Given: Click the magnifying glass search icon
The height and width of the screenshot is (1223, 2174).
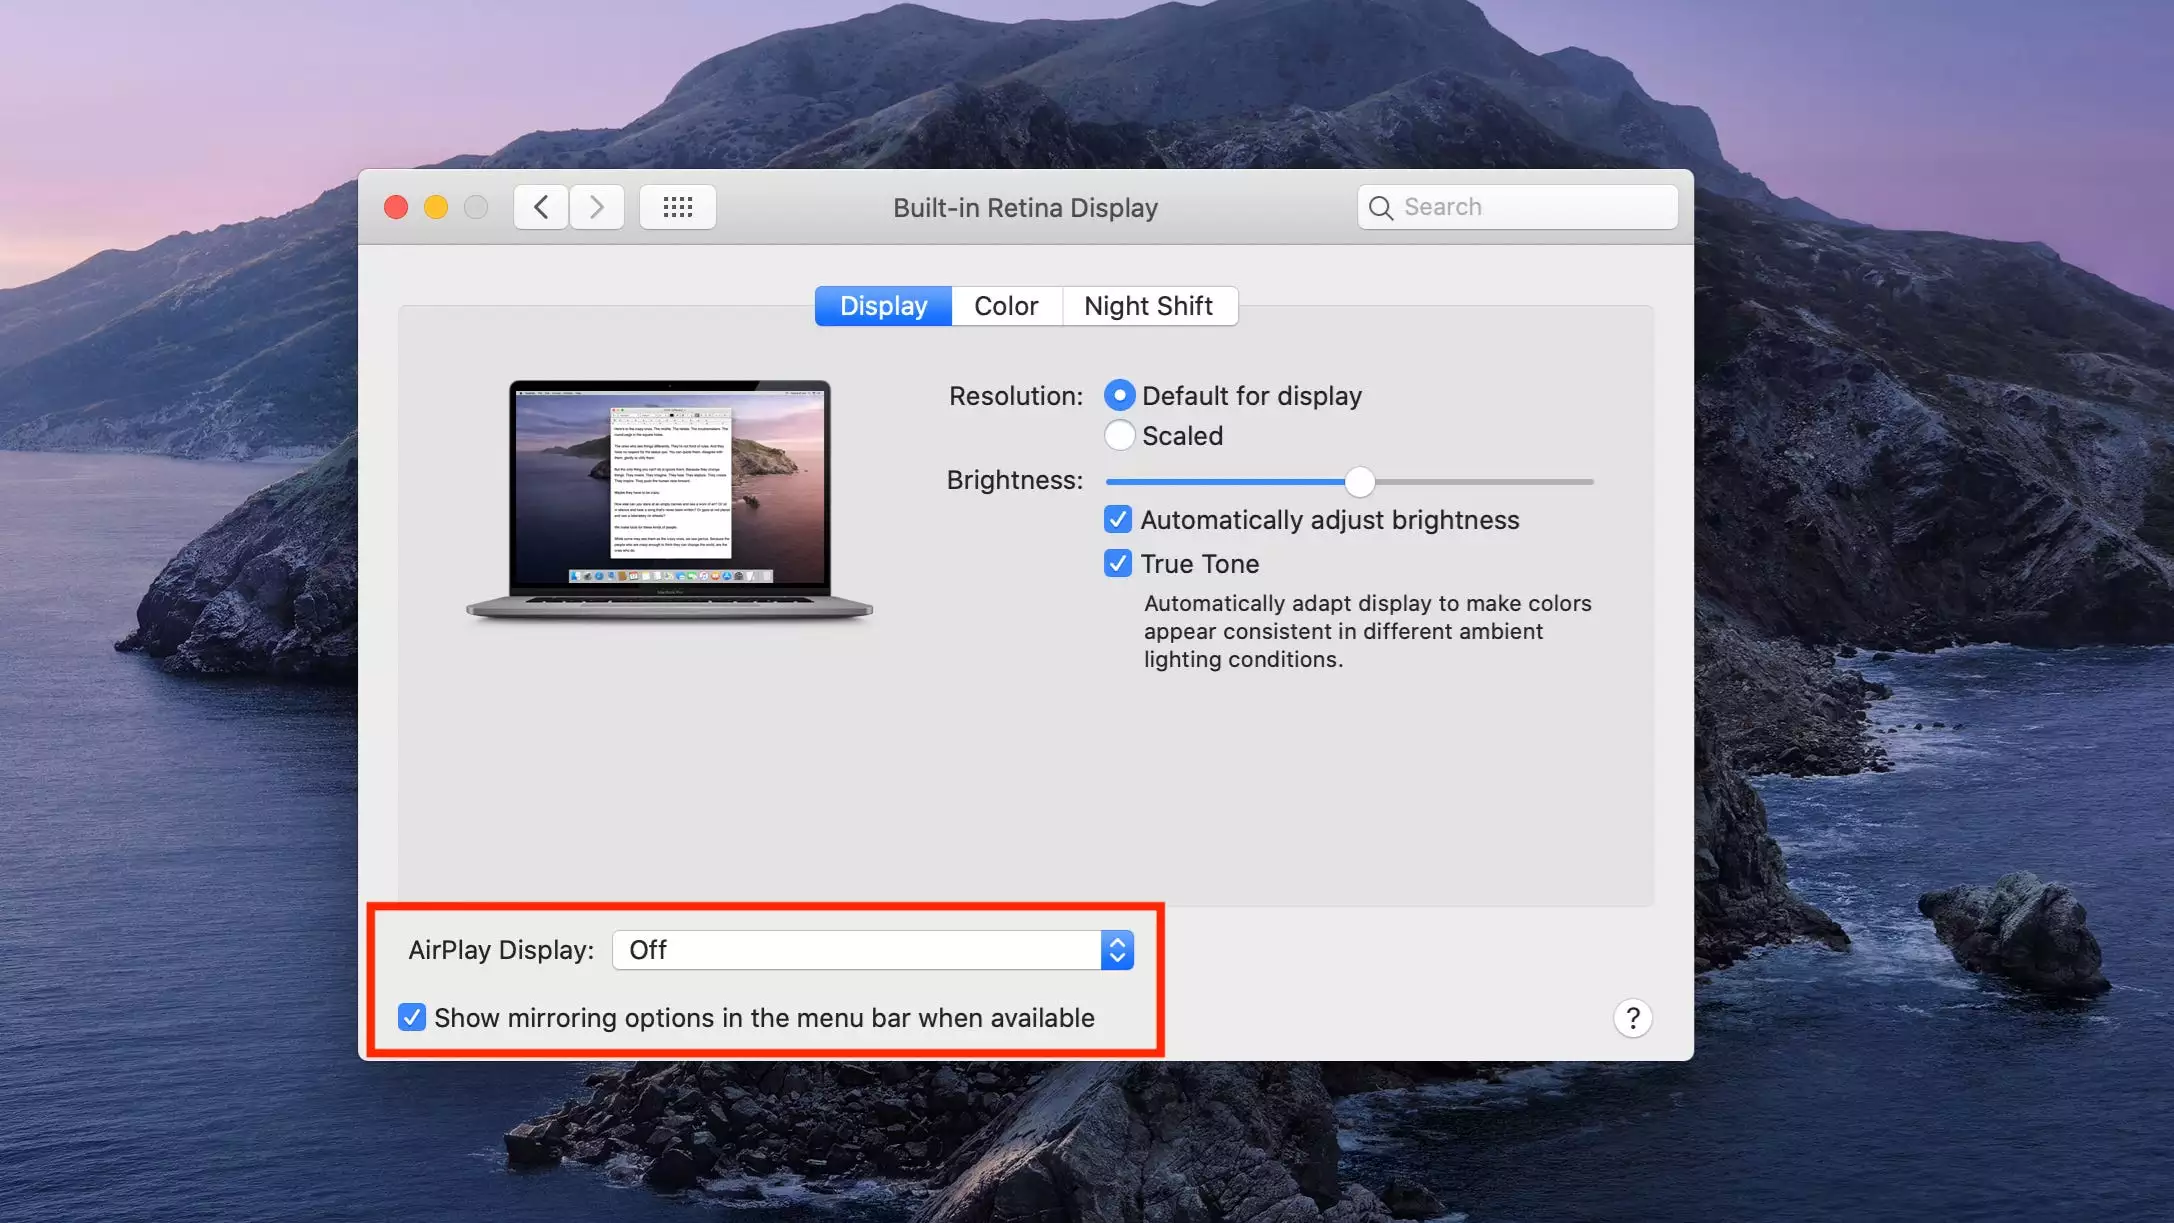Looking at the screenshot, I should [x=1381, y=207].
